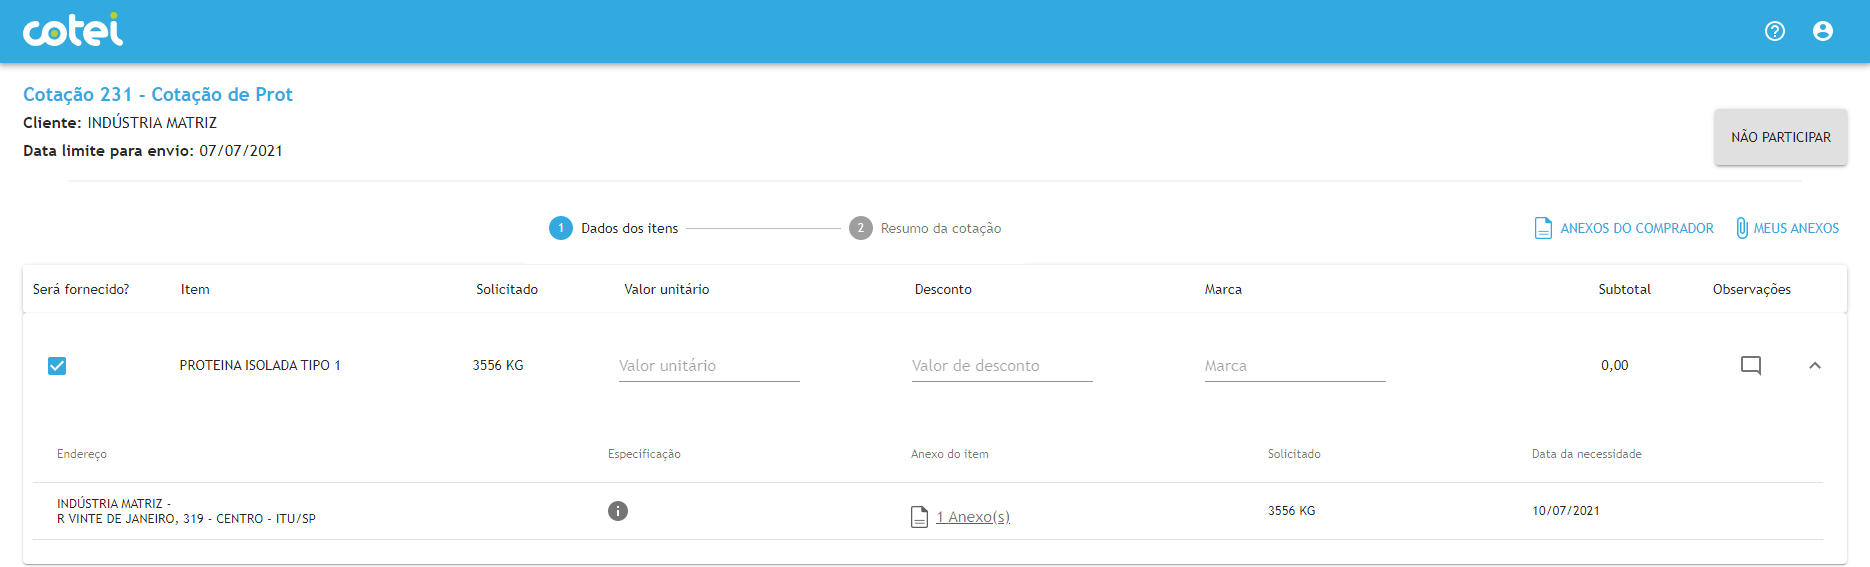Open the 1 Anexo(s) link

pos(972,517)
